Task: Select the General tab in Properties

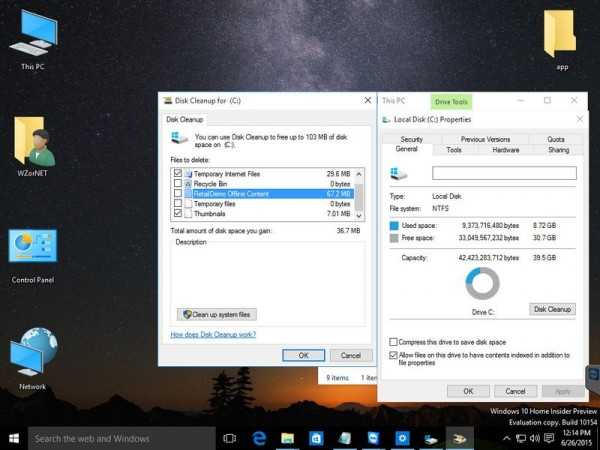Action: 407,149
